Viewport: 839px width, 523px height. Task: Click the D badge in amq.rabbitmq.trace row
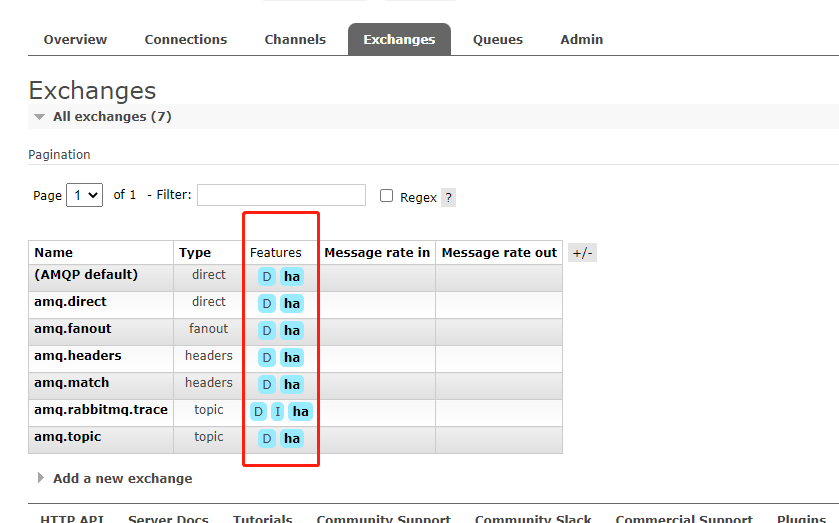[258, 411]
